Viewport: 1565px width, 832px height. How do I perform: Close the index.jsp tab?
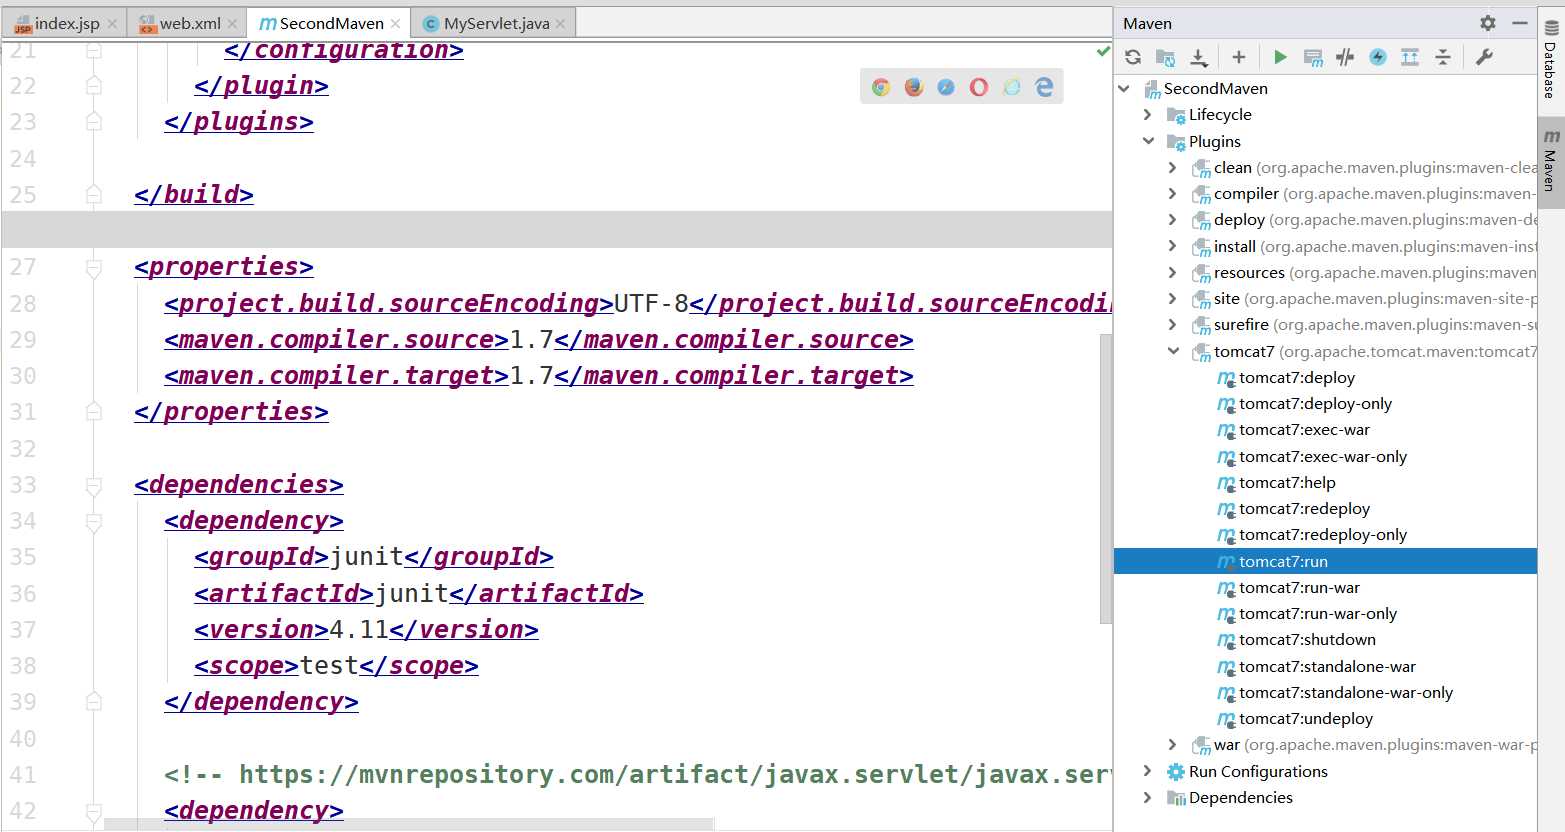112,24
